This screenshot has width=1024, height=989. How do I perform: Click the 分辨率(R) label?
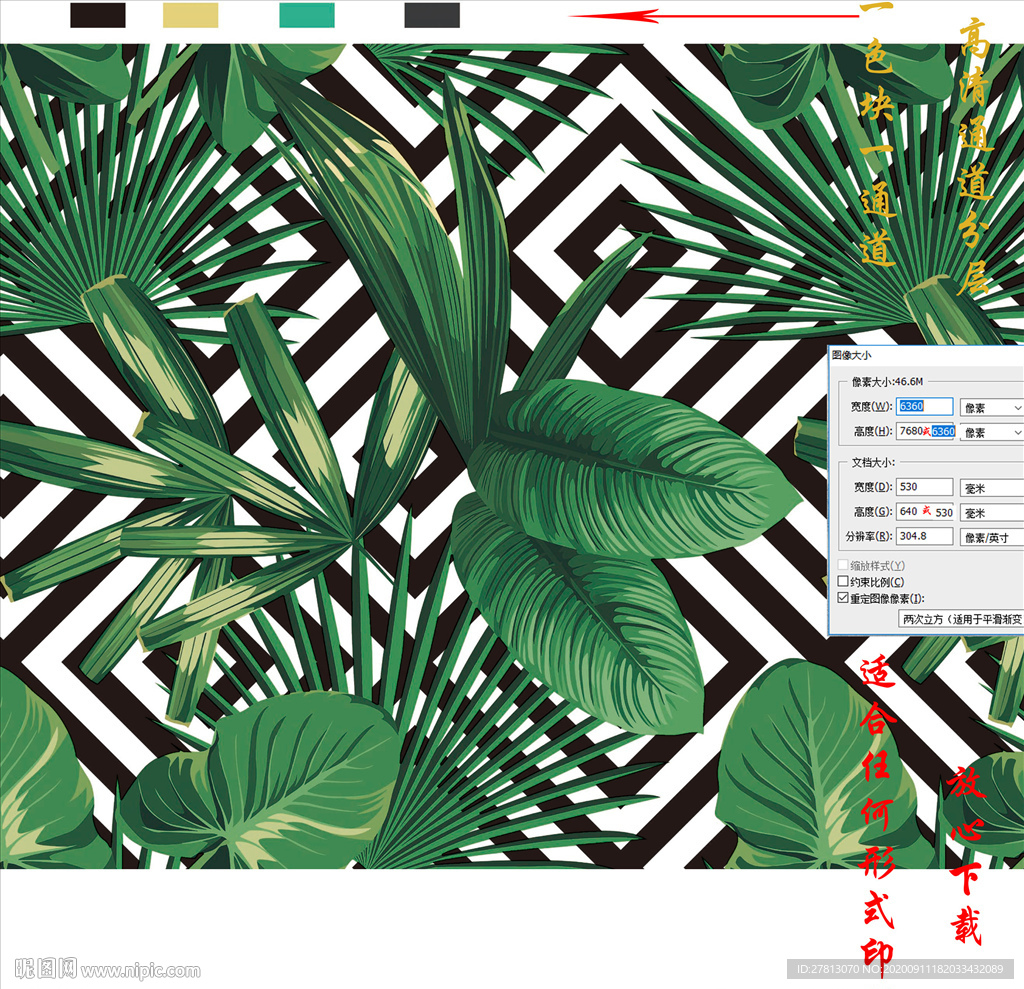tap(869, 536)
